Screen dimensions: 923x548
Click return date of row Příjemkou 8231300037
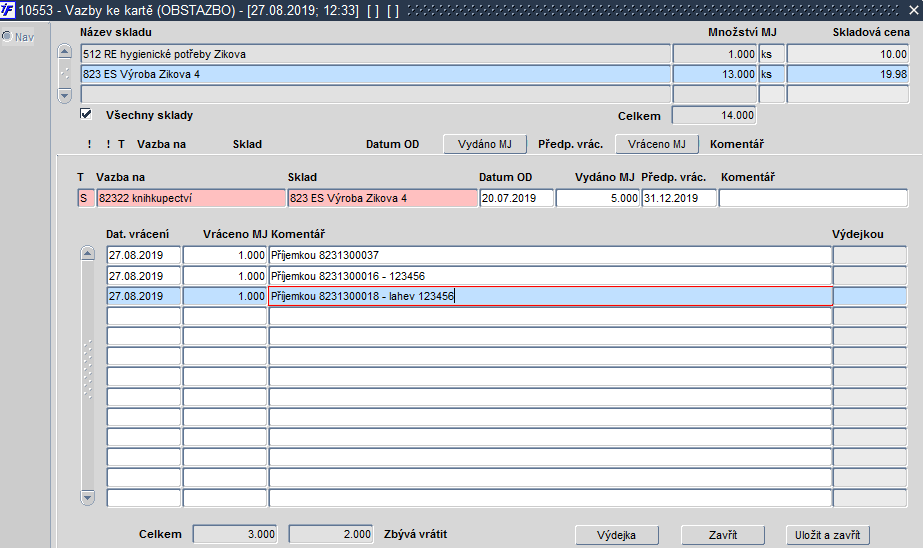pyautogui.click(x=144, y=255)
